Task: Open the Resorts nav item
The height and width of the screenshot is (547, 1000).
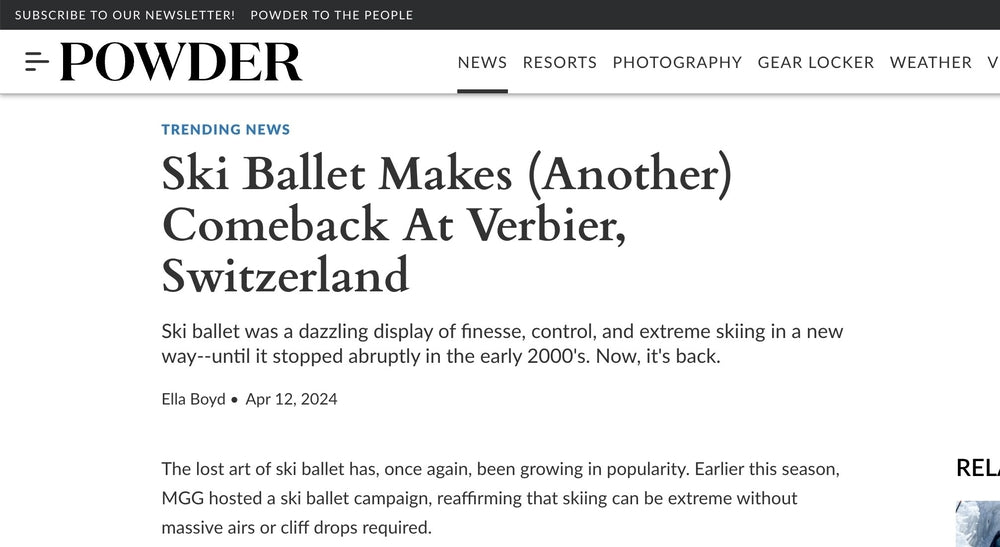Action: (559, 62)
